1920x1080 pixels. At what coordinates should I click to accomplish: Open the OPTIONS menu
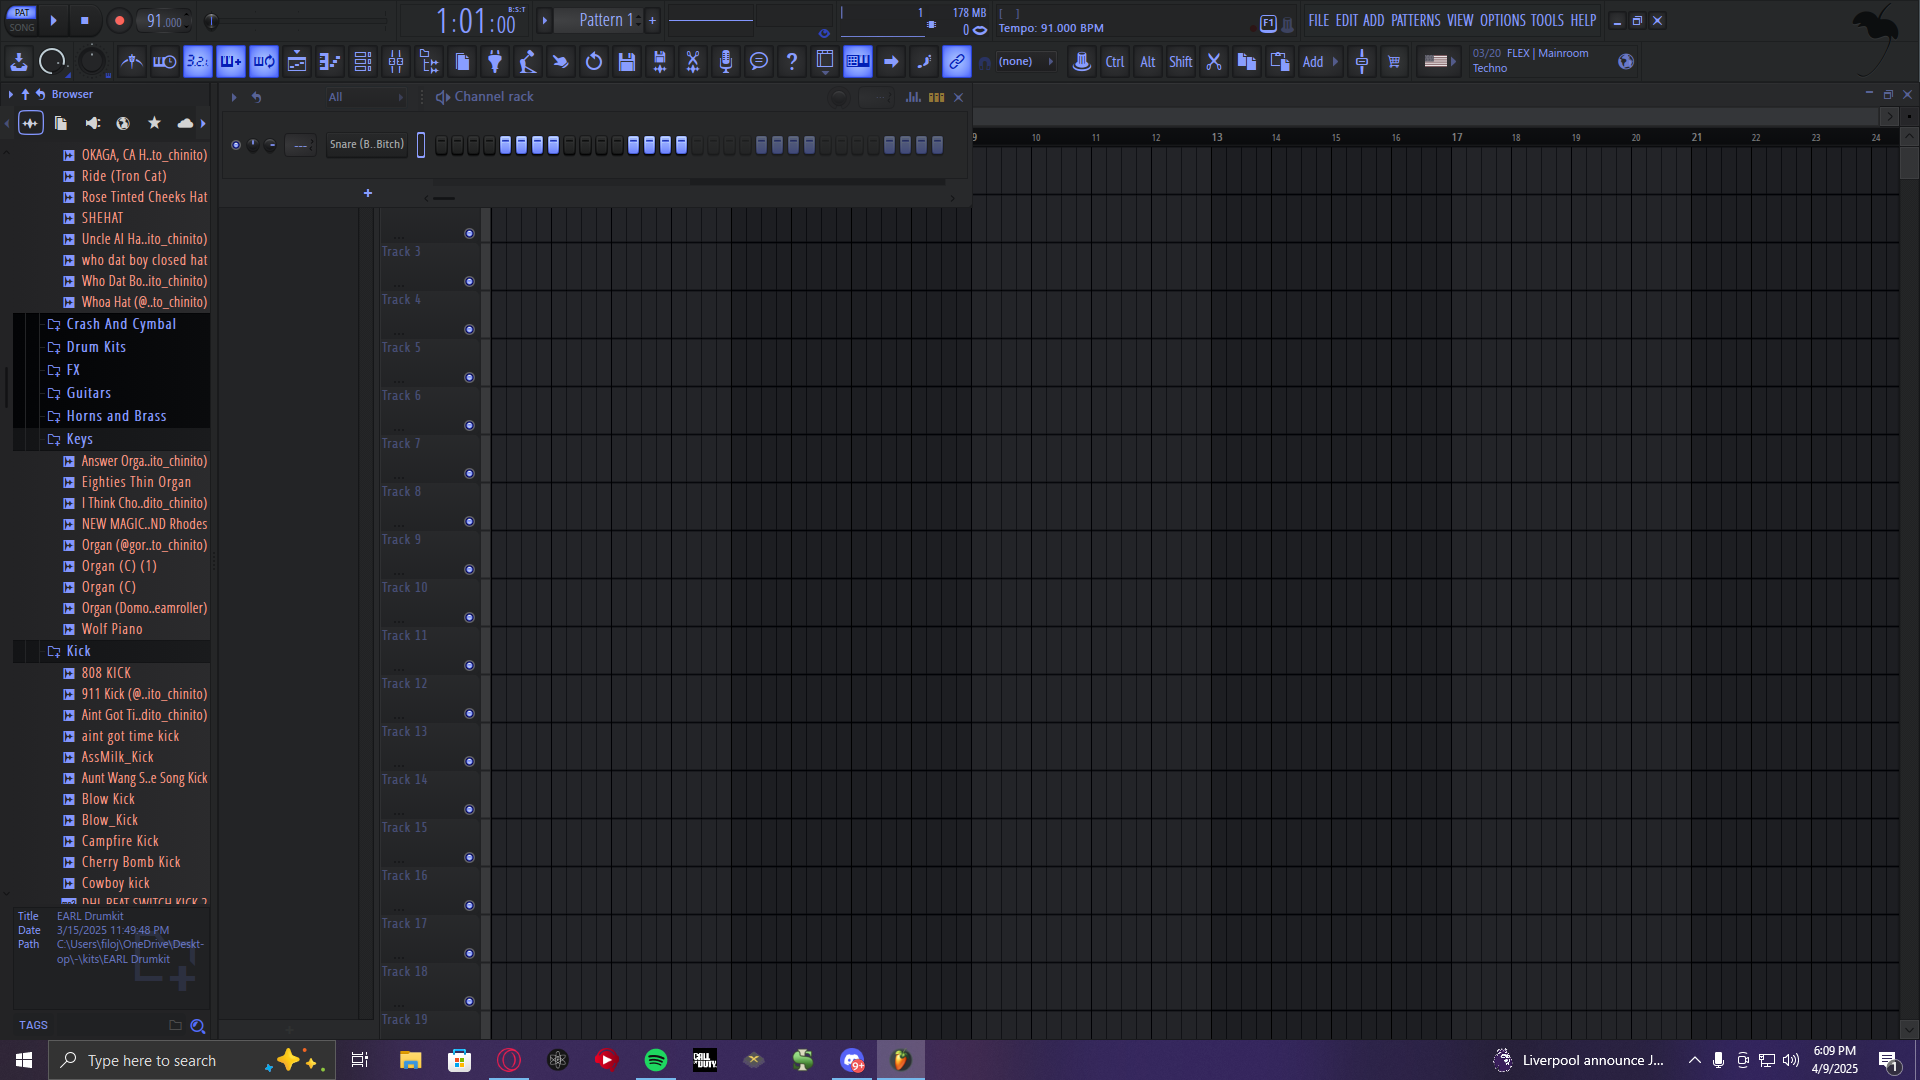coord(1502,20)
